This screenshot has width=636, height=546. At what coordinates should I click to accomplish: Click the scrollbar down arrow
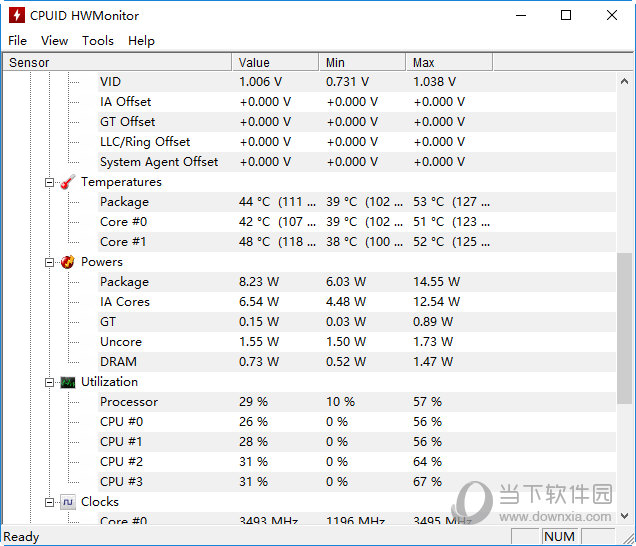coord(624,516)
